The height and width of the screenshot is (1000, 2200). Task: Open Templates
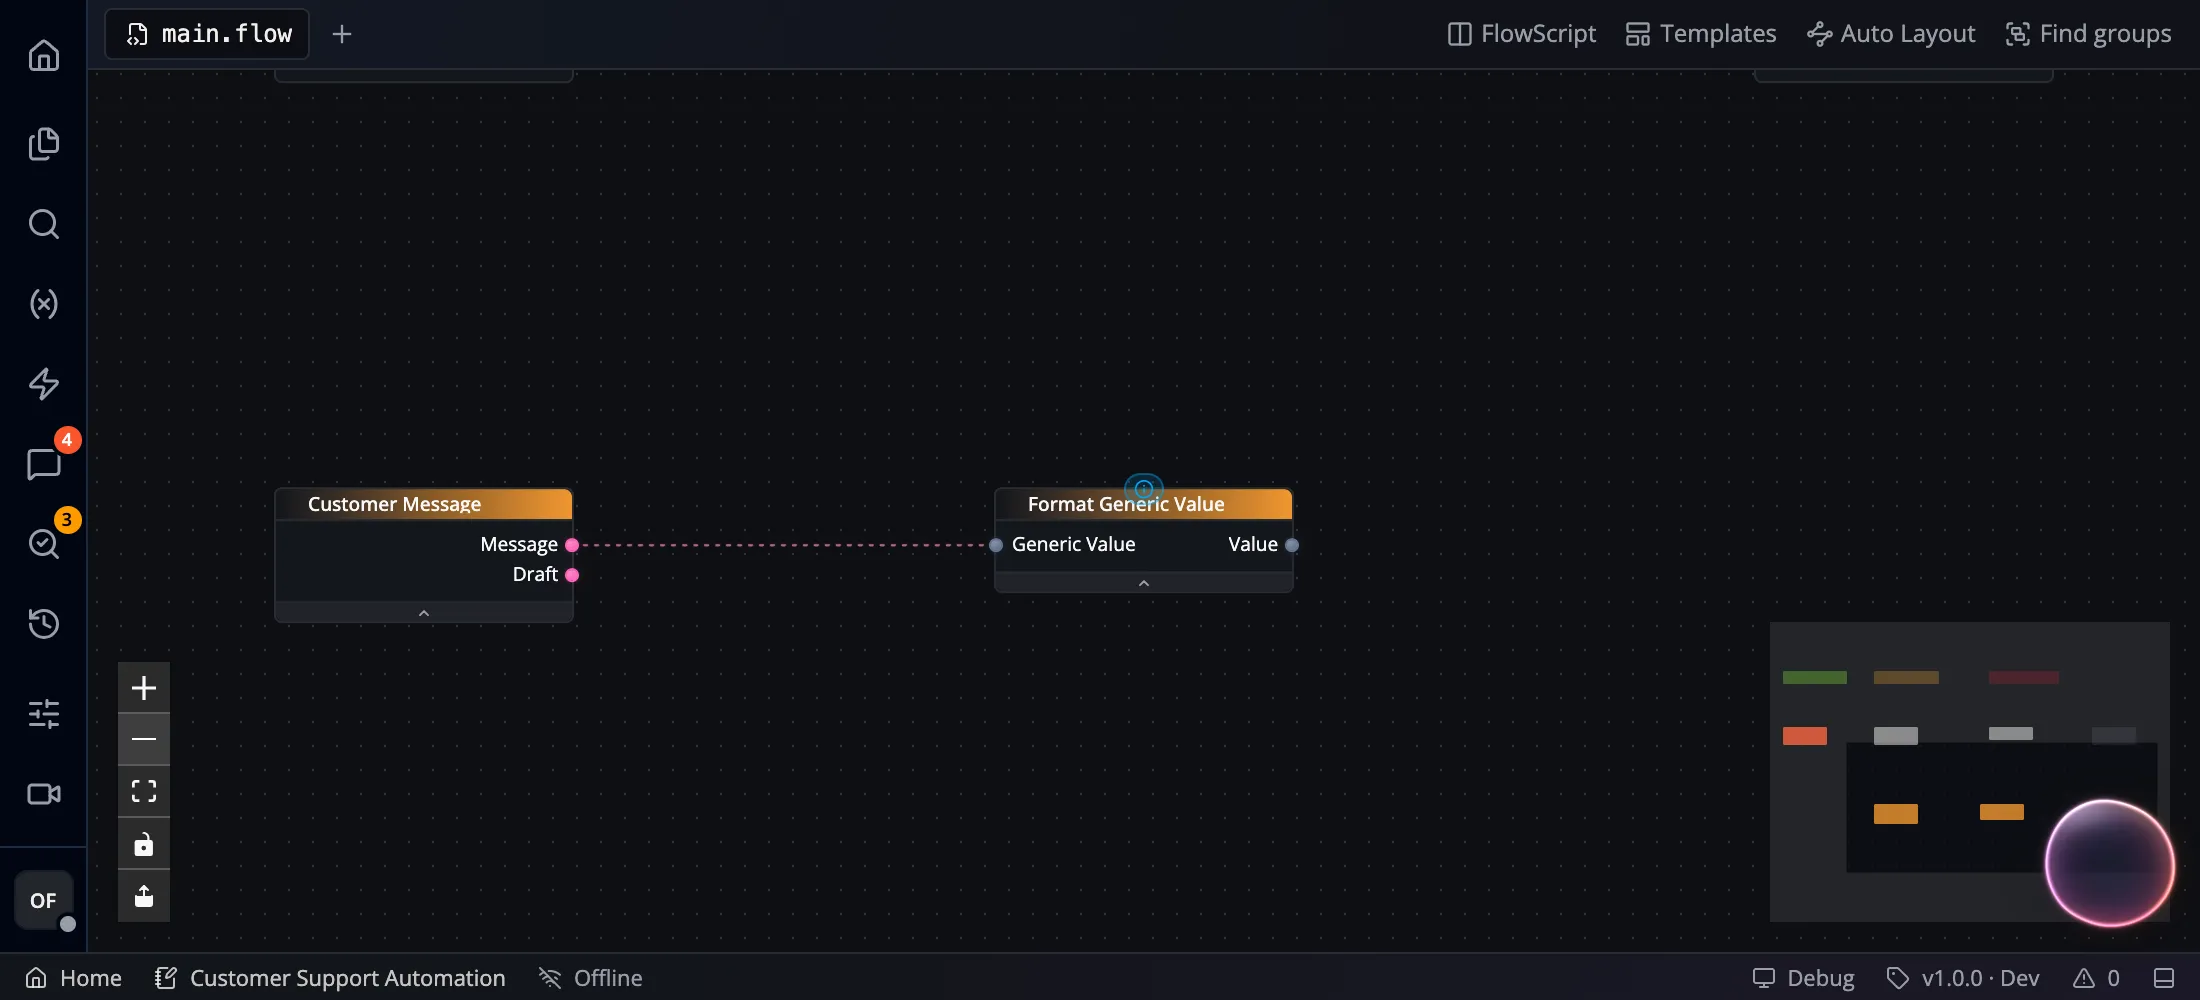coord(1700,34)
